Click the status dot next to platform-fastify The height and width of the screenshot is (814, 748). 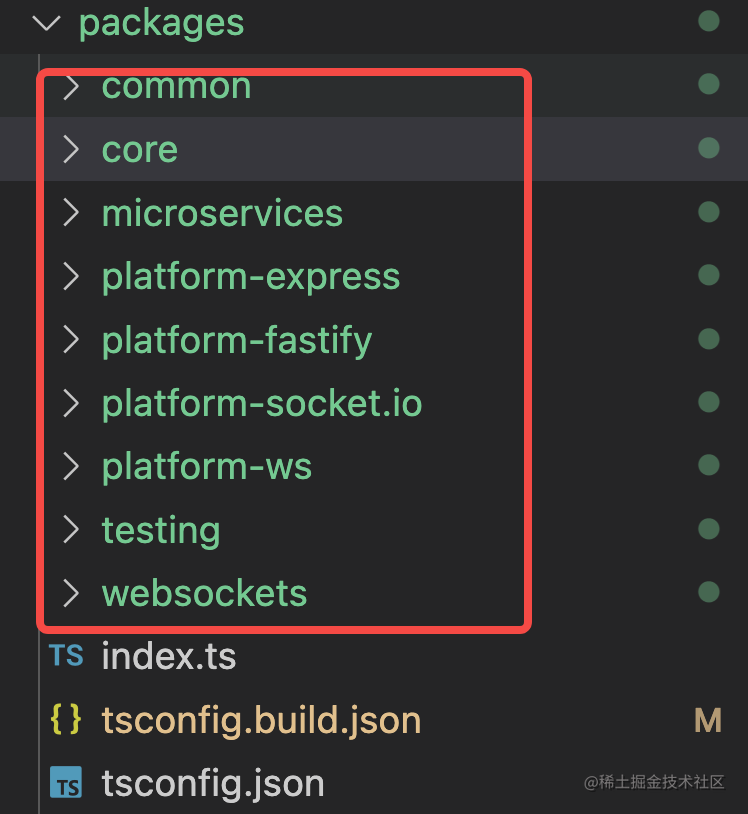[x=709, y=340]
